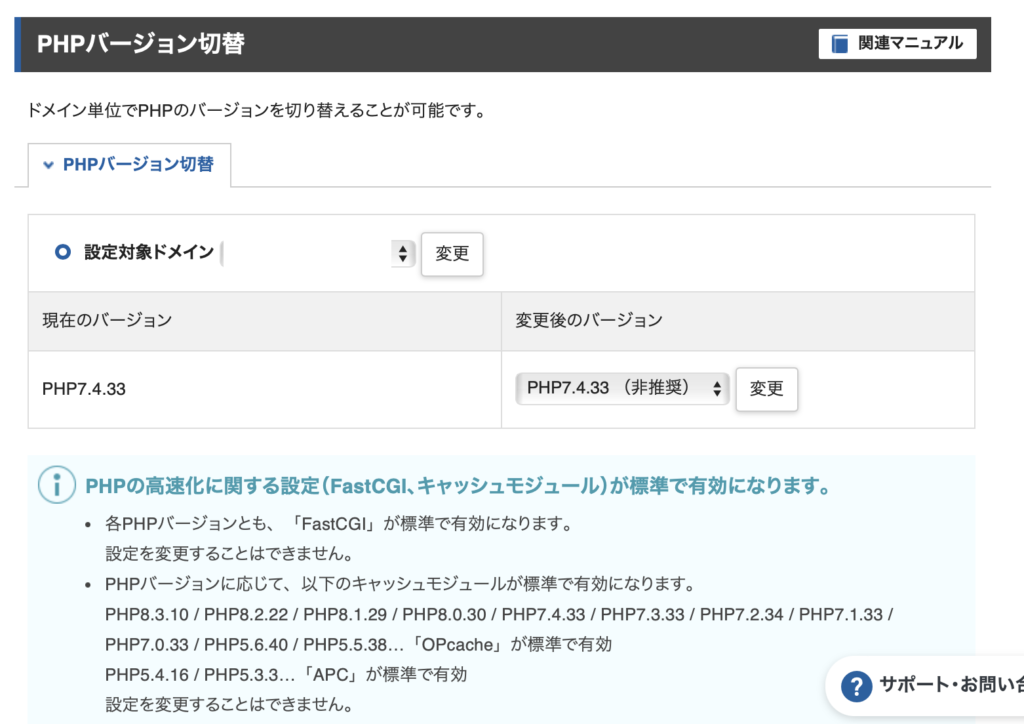Click the domain selector up-down arrows

point(402,254)
